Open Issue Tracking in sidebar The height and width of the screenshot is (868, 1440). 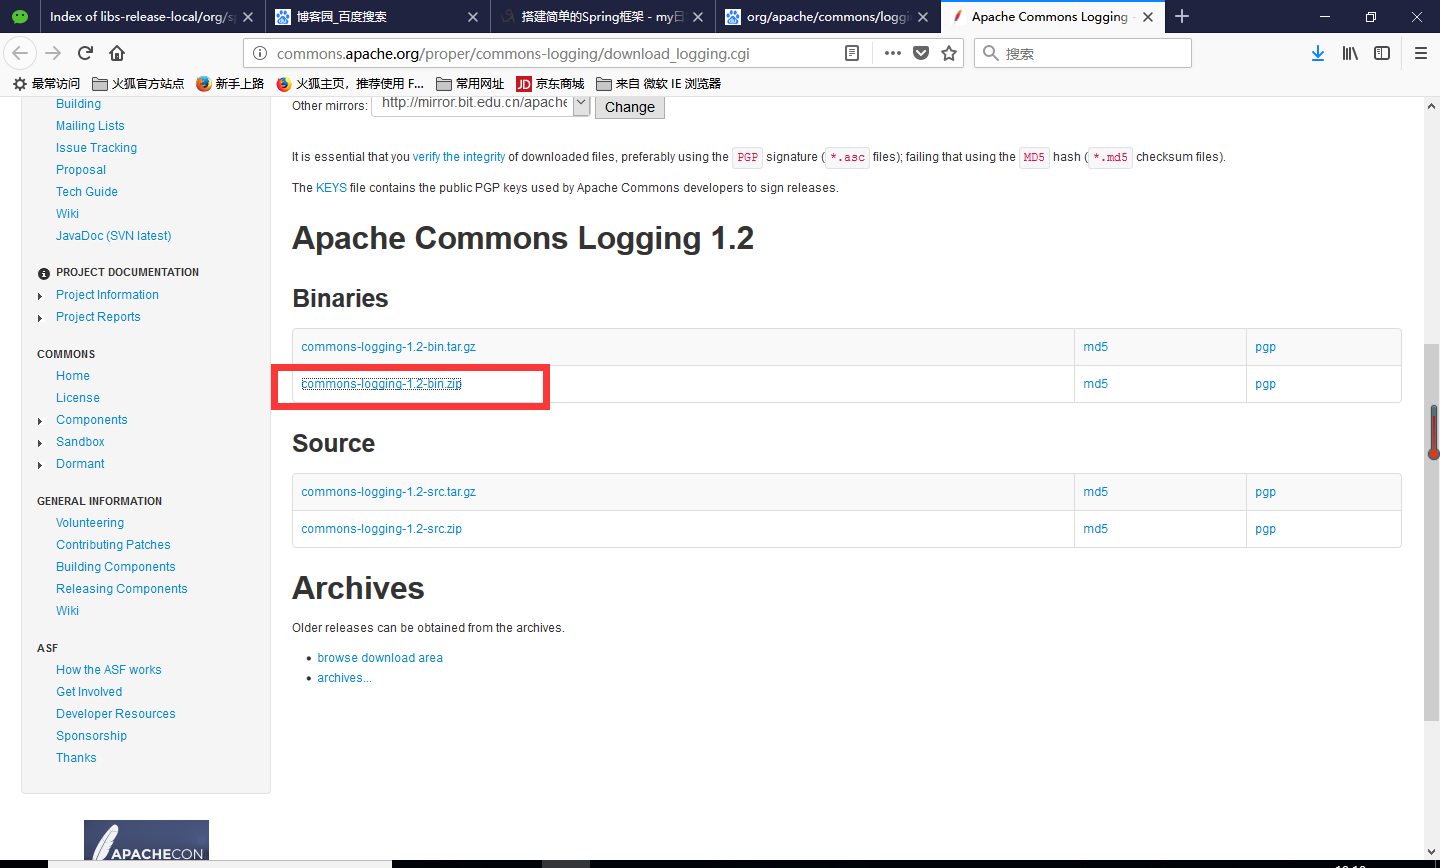coord(96,148)
